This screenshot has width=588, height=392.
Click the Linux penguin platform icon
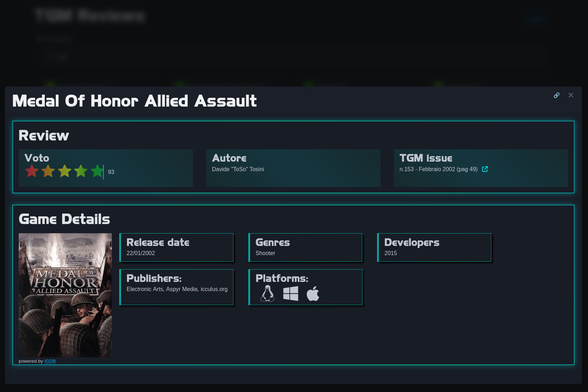267,293
